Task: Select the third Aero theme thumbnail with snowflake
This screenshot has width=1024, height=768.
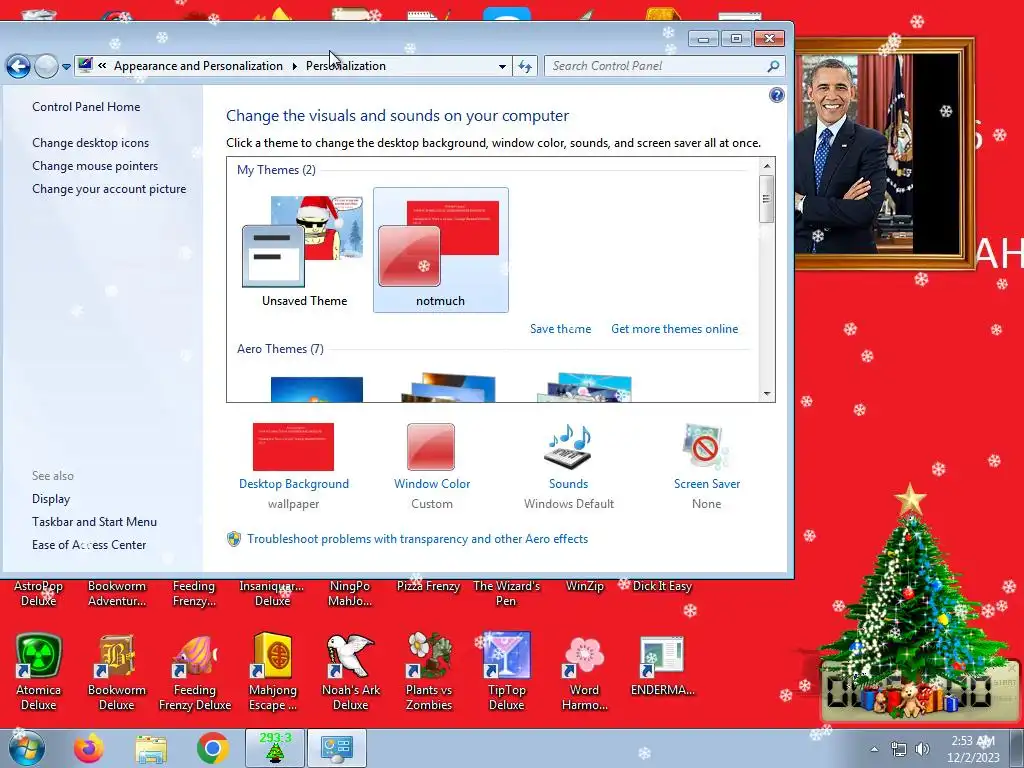Action: (585, 388)
